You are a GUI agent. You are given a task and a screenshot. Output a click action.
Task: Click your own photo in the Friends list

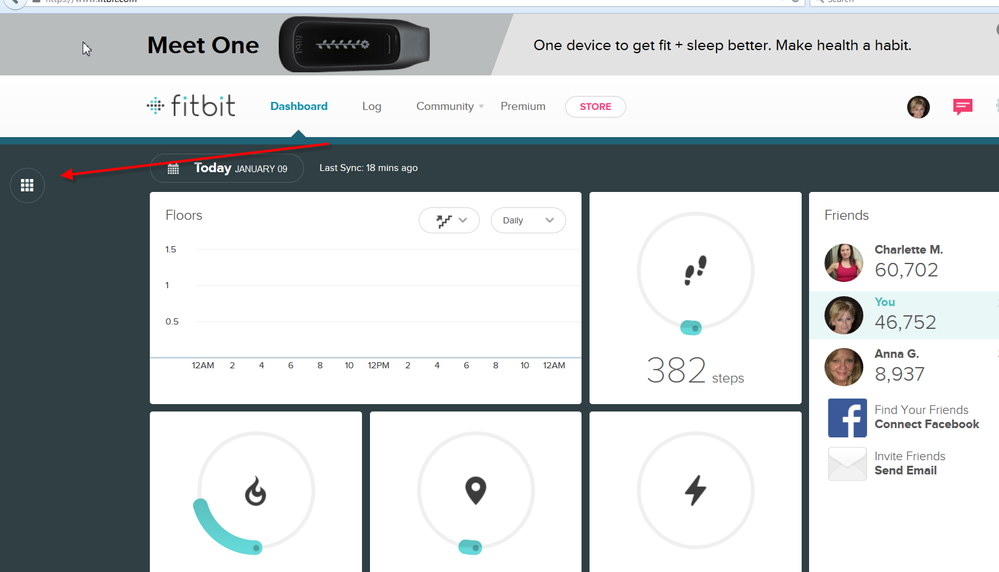coord(844,315)
